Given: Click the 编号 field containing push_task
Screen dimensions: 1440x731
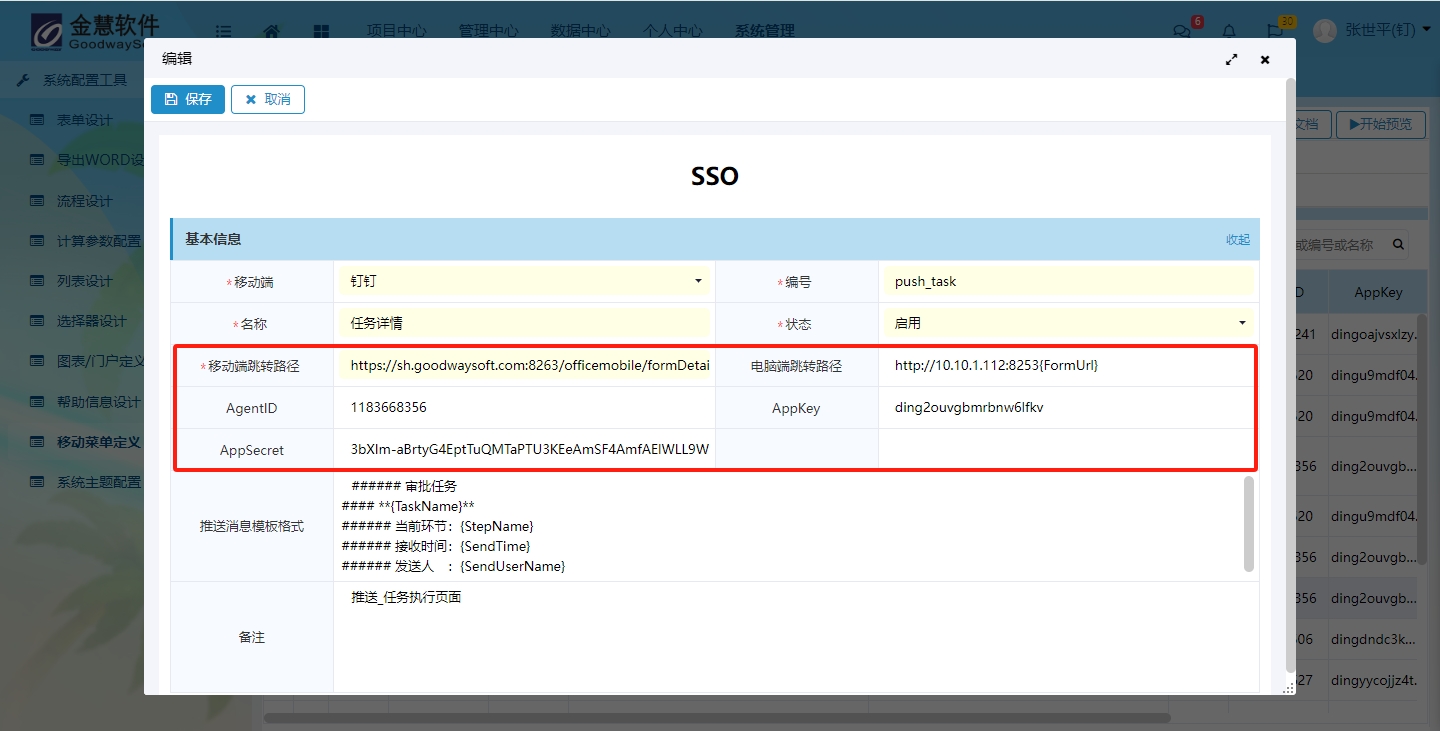Looking at the screenshot, I should click(1068, 282).
